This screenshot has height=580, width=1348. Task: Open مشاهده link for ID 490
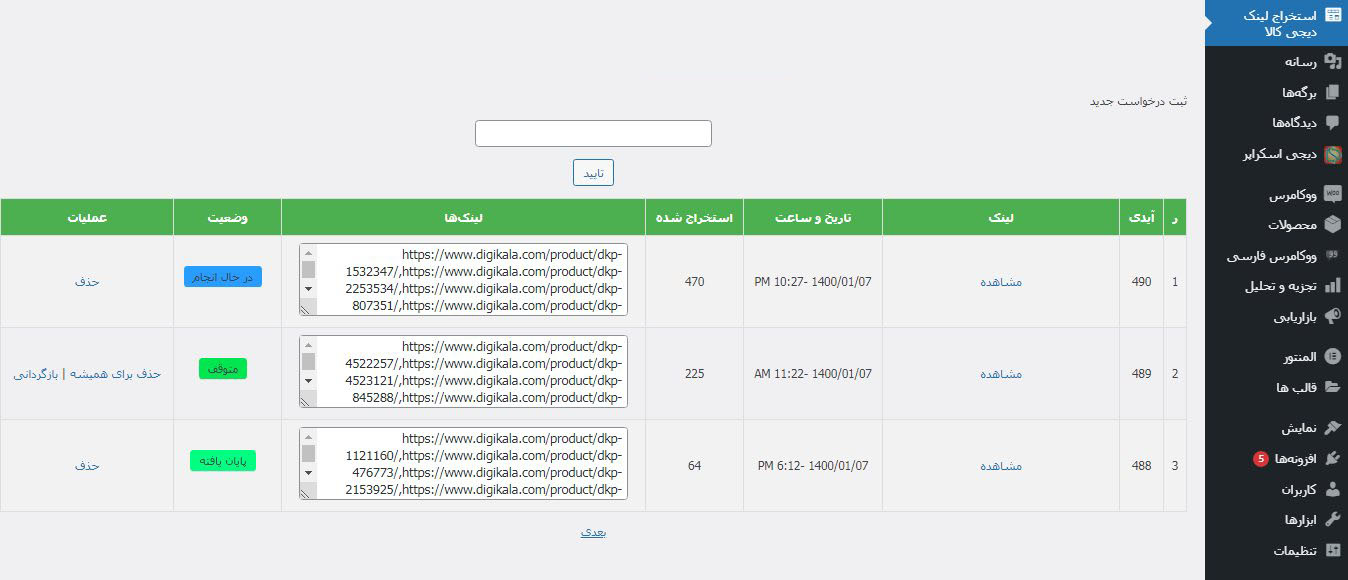coord(1001,282)
